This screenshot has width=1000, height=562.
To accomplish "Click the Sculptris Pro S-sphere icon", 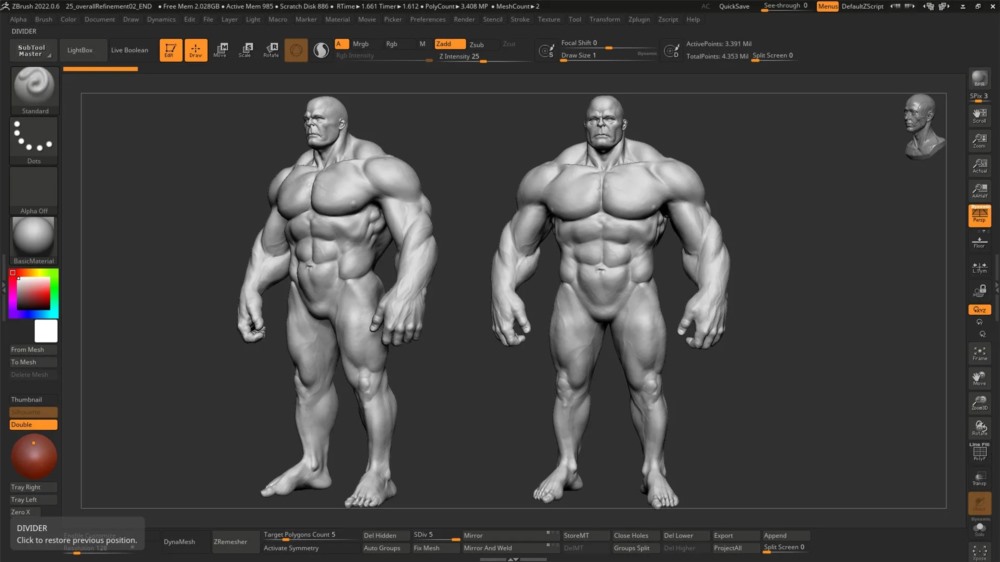I will pos(321,50).
